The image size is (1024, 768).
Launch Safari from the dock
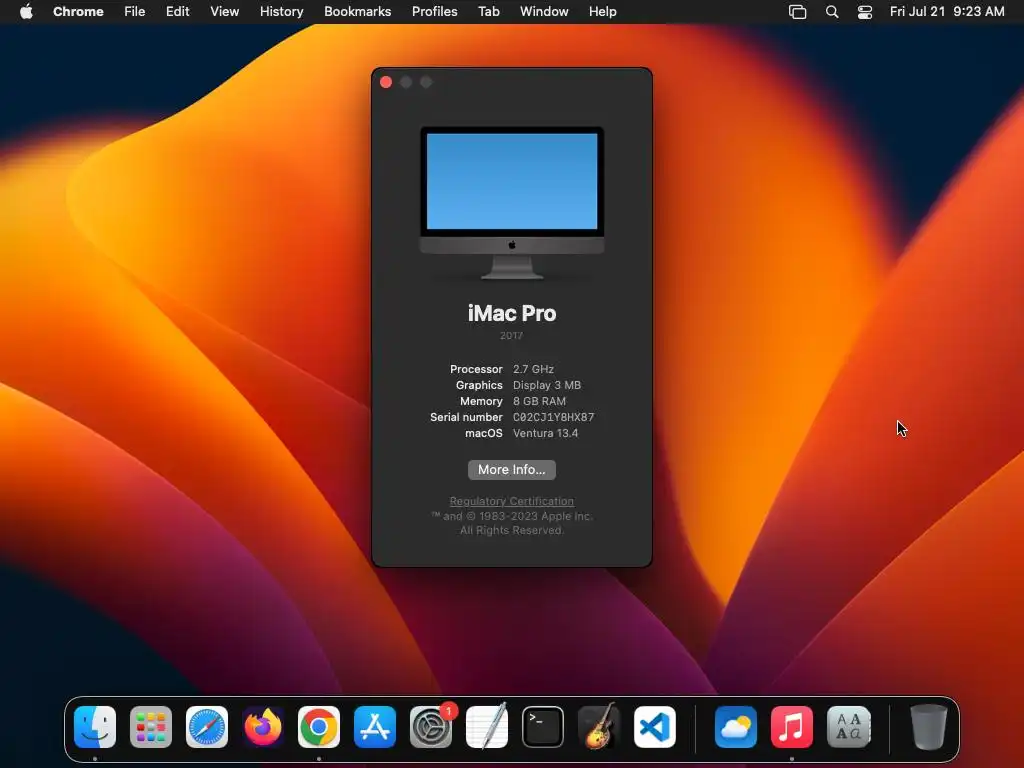[207, 727]
